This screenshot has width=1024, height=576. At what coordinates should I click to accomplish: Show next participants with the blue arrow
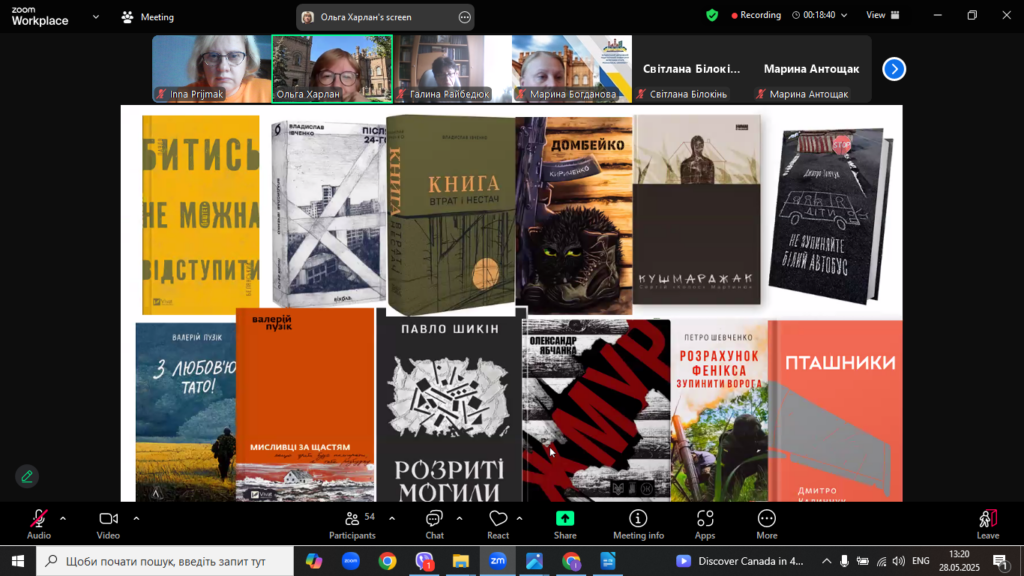click(894, 69)
